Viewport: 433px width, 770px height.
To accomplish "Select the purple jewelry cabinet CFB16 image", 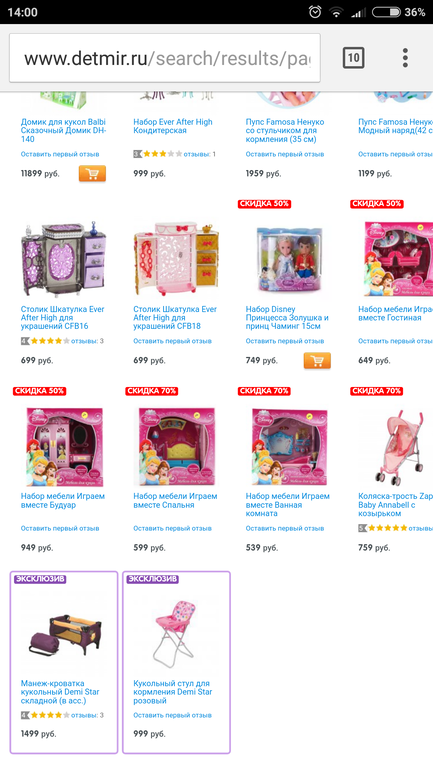I will (63, 259).
